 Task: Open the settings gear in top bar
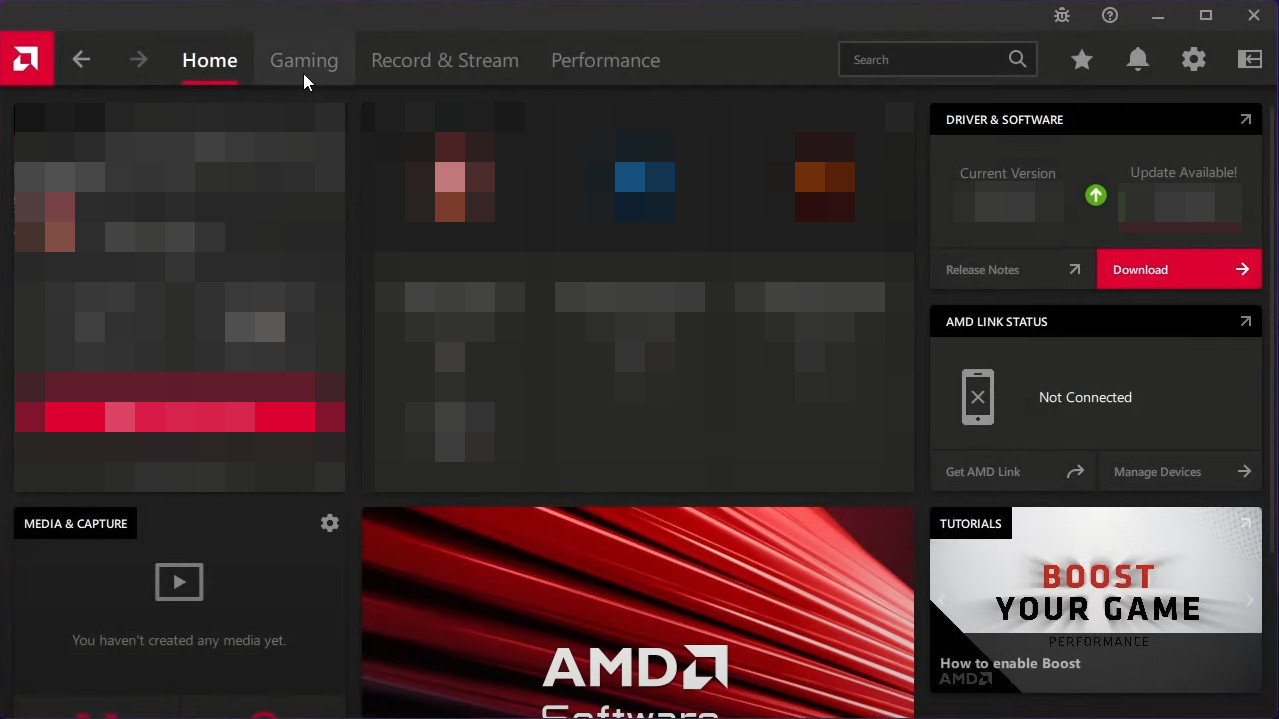click(x=1193, y=60)
